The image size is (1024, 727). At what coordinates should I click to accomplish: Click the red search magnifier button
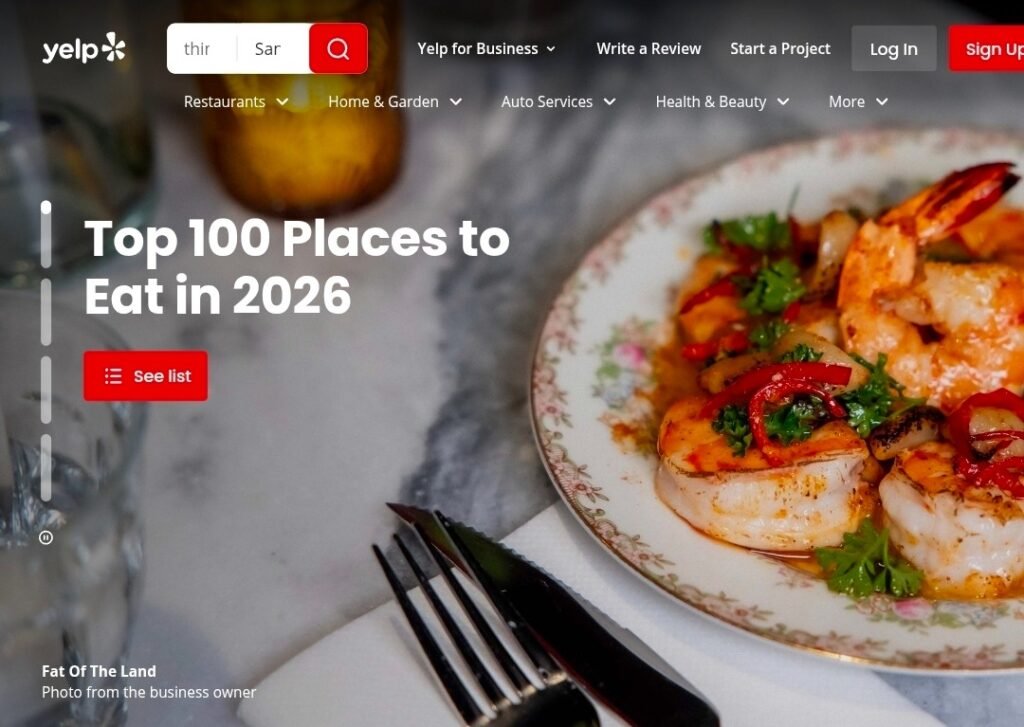tap(338, 48)
